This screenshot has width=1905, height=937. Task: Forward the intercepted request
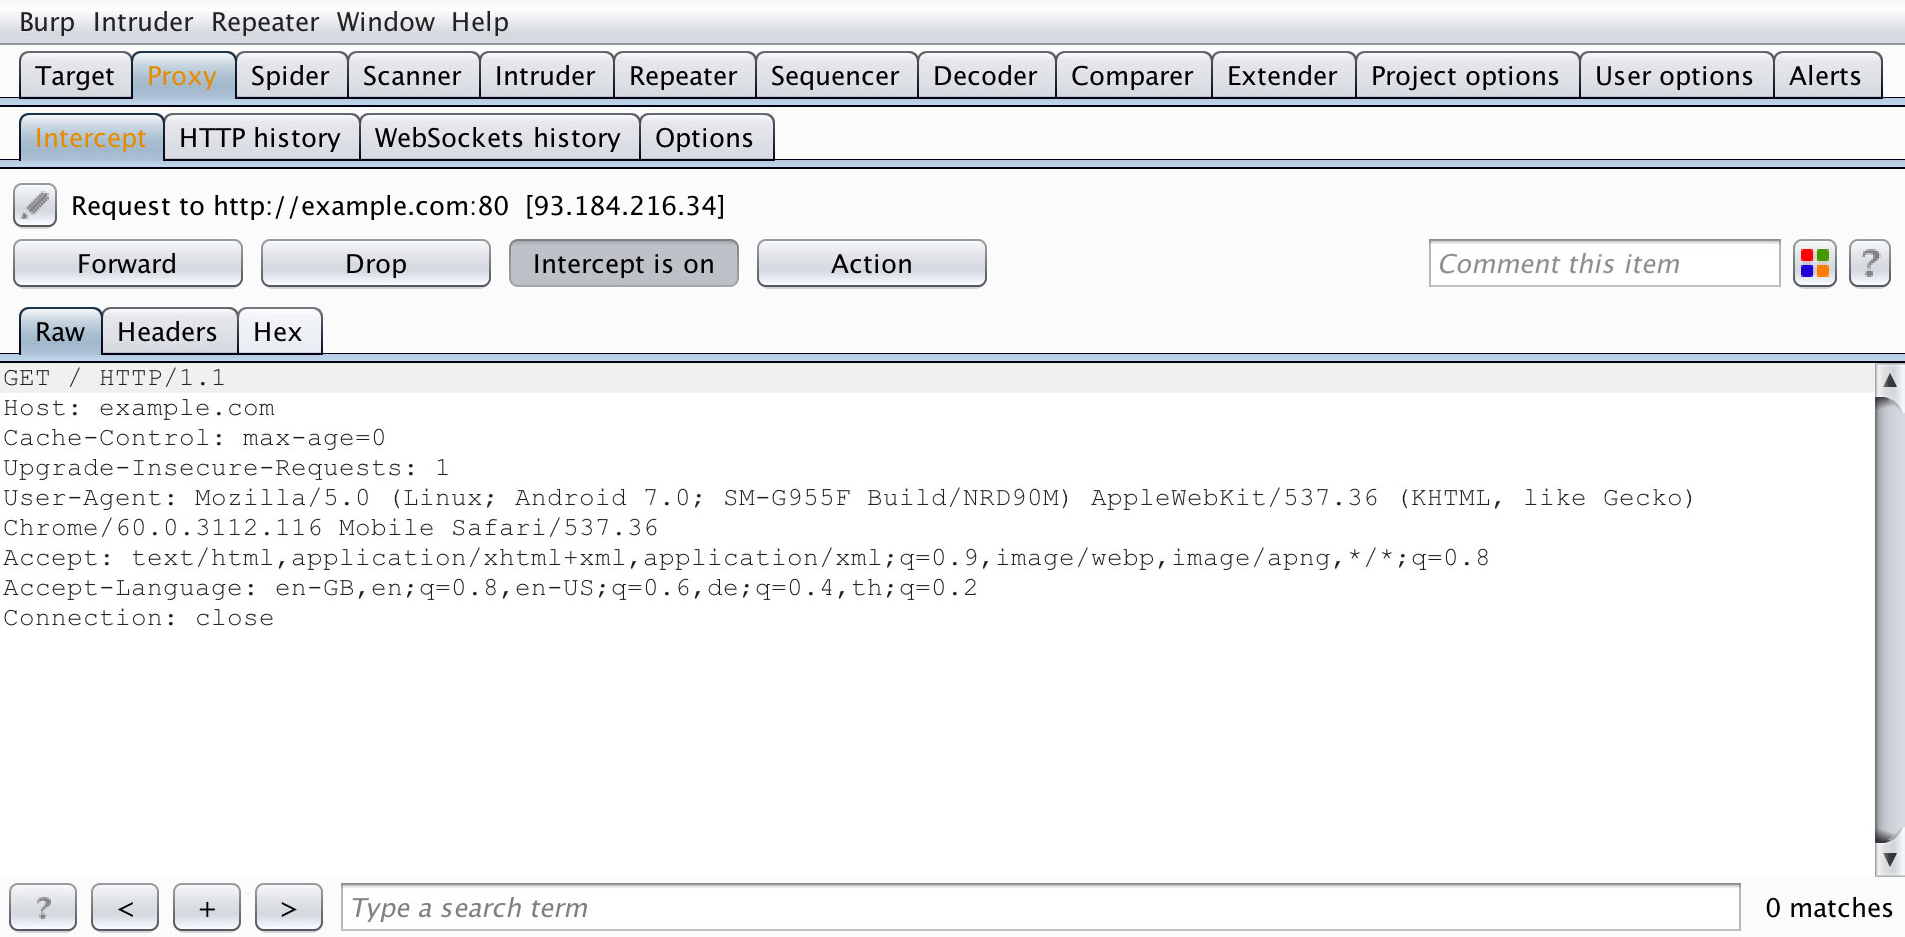tap(127, 264)
